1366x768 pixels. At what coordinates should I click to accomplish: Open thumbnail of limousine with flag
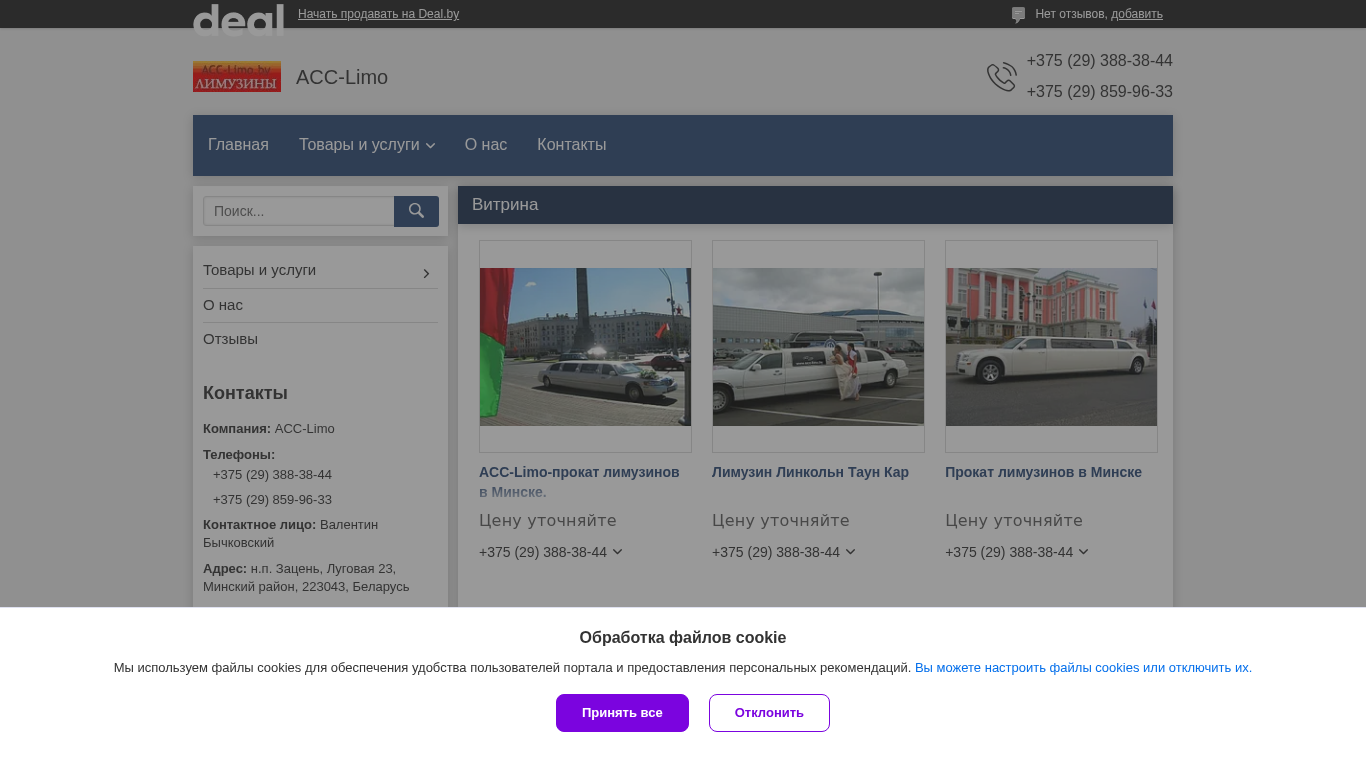[x=585, y=346]
